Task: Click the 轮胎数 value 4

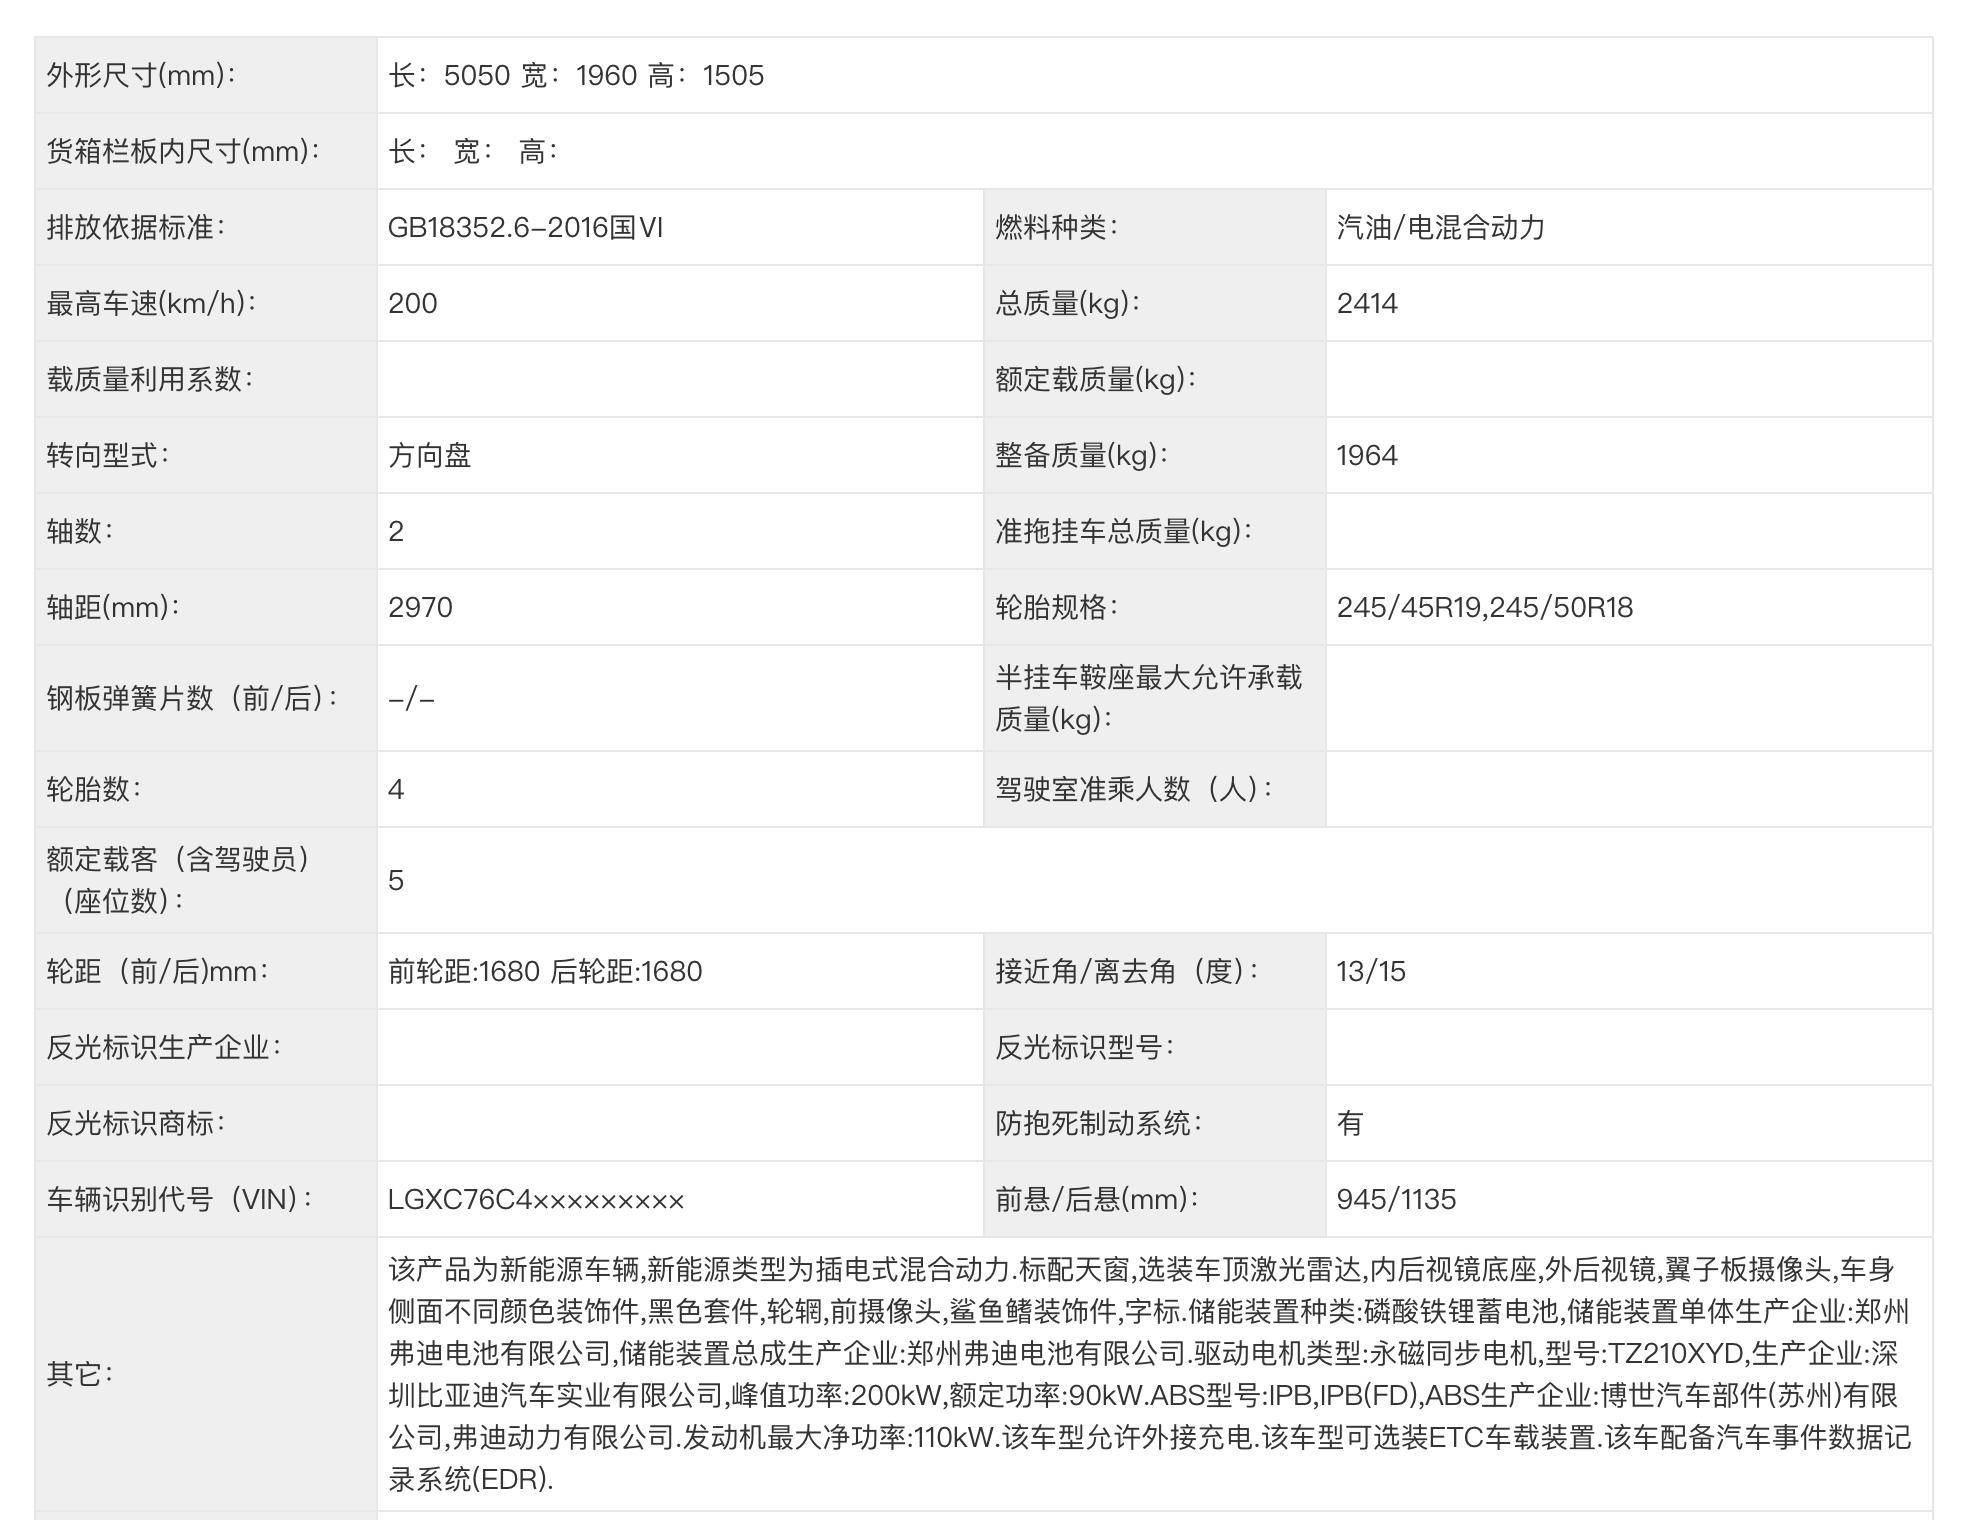Action: click(x=396, y=790)
